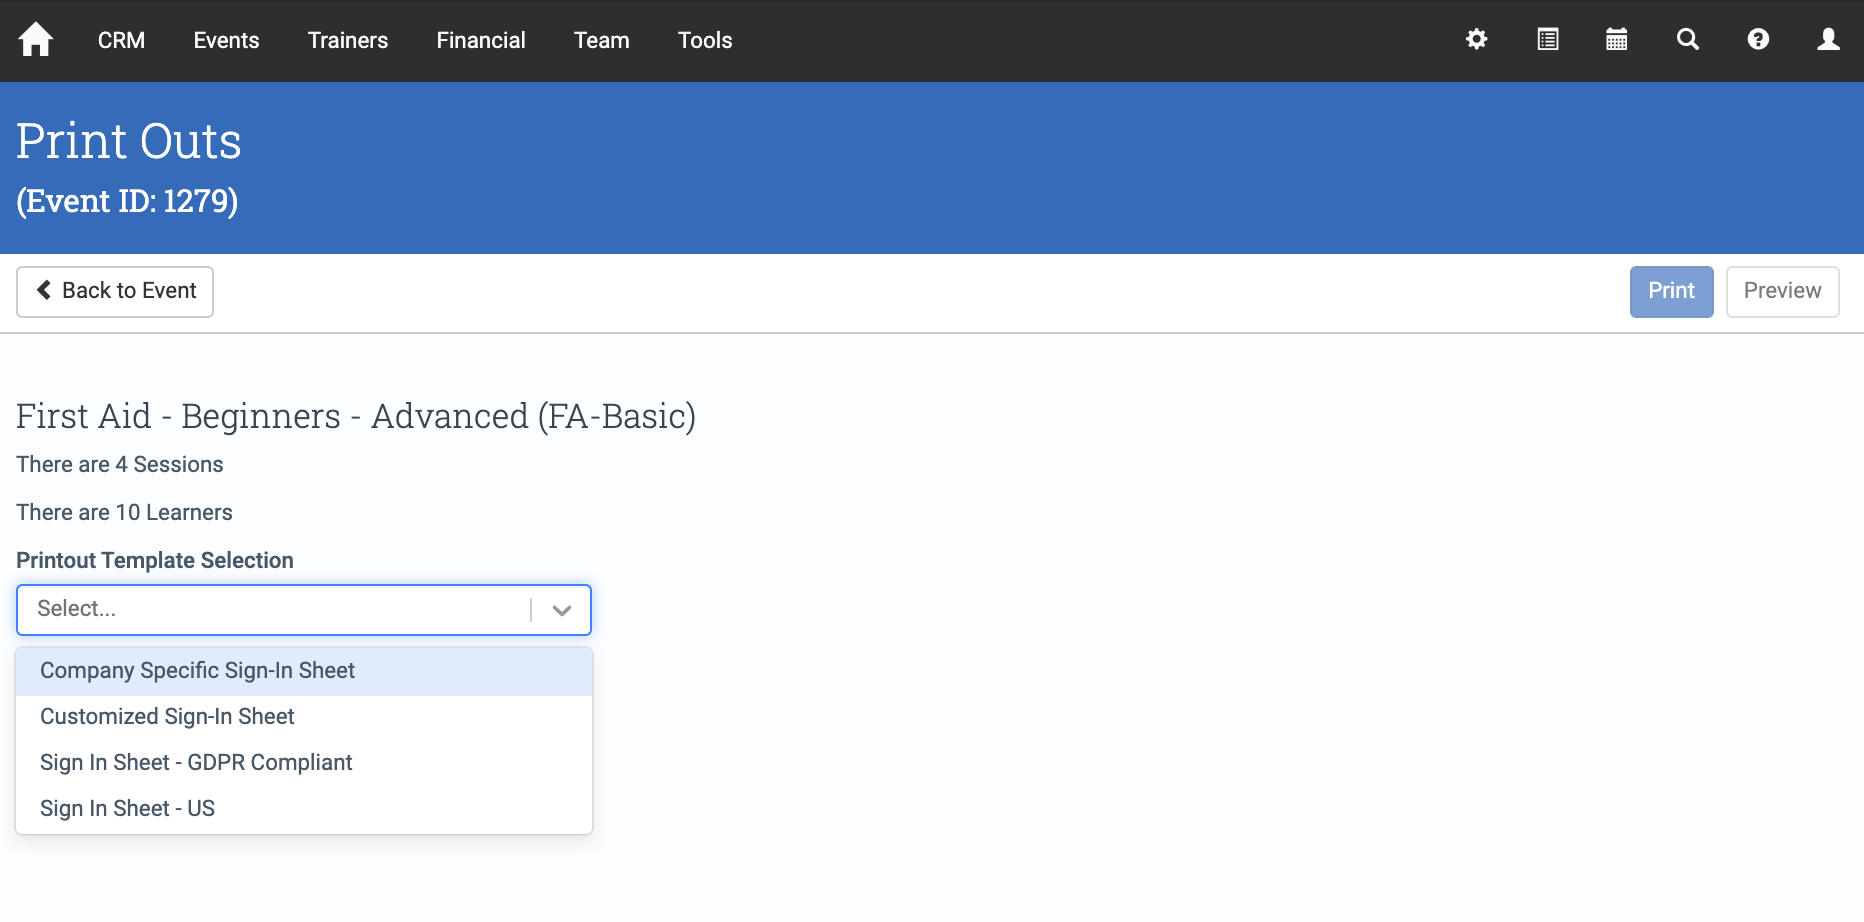Image resolution: width=1864 pixels, height=922 pixels.
Task: Open the calendar icon
Action: click(x=1617, y=40)
